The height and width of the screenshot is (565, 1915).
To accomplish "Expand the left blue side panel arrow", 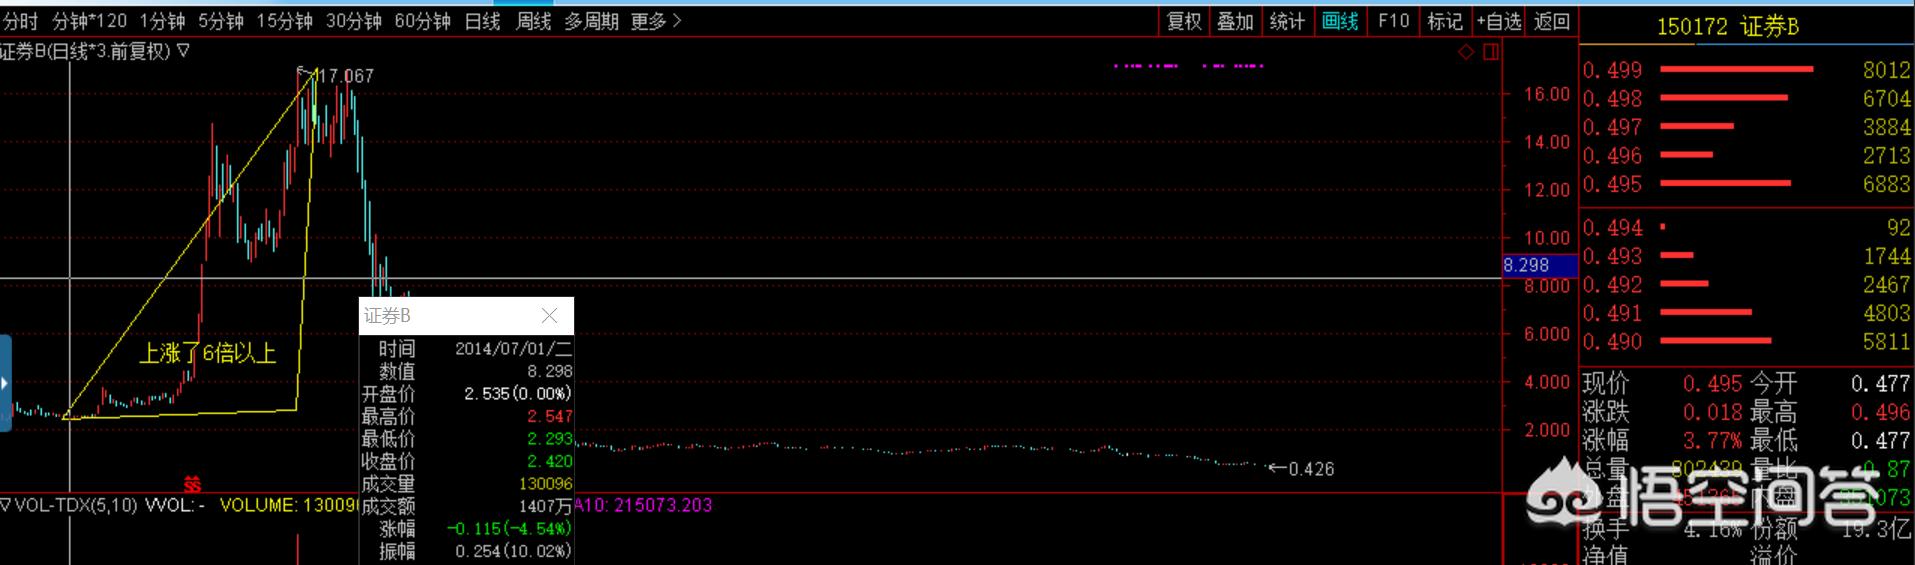I will pyautogui.click(x=5, y=383).
